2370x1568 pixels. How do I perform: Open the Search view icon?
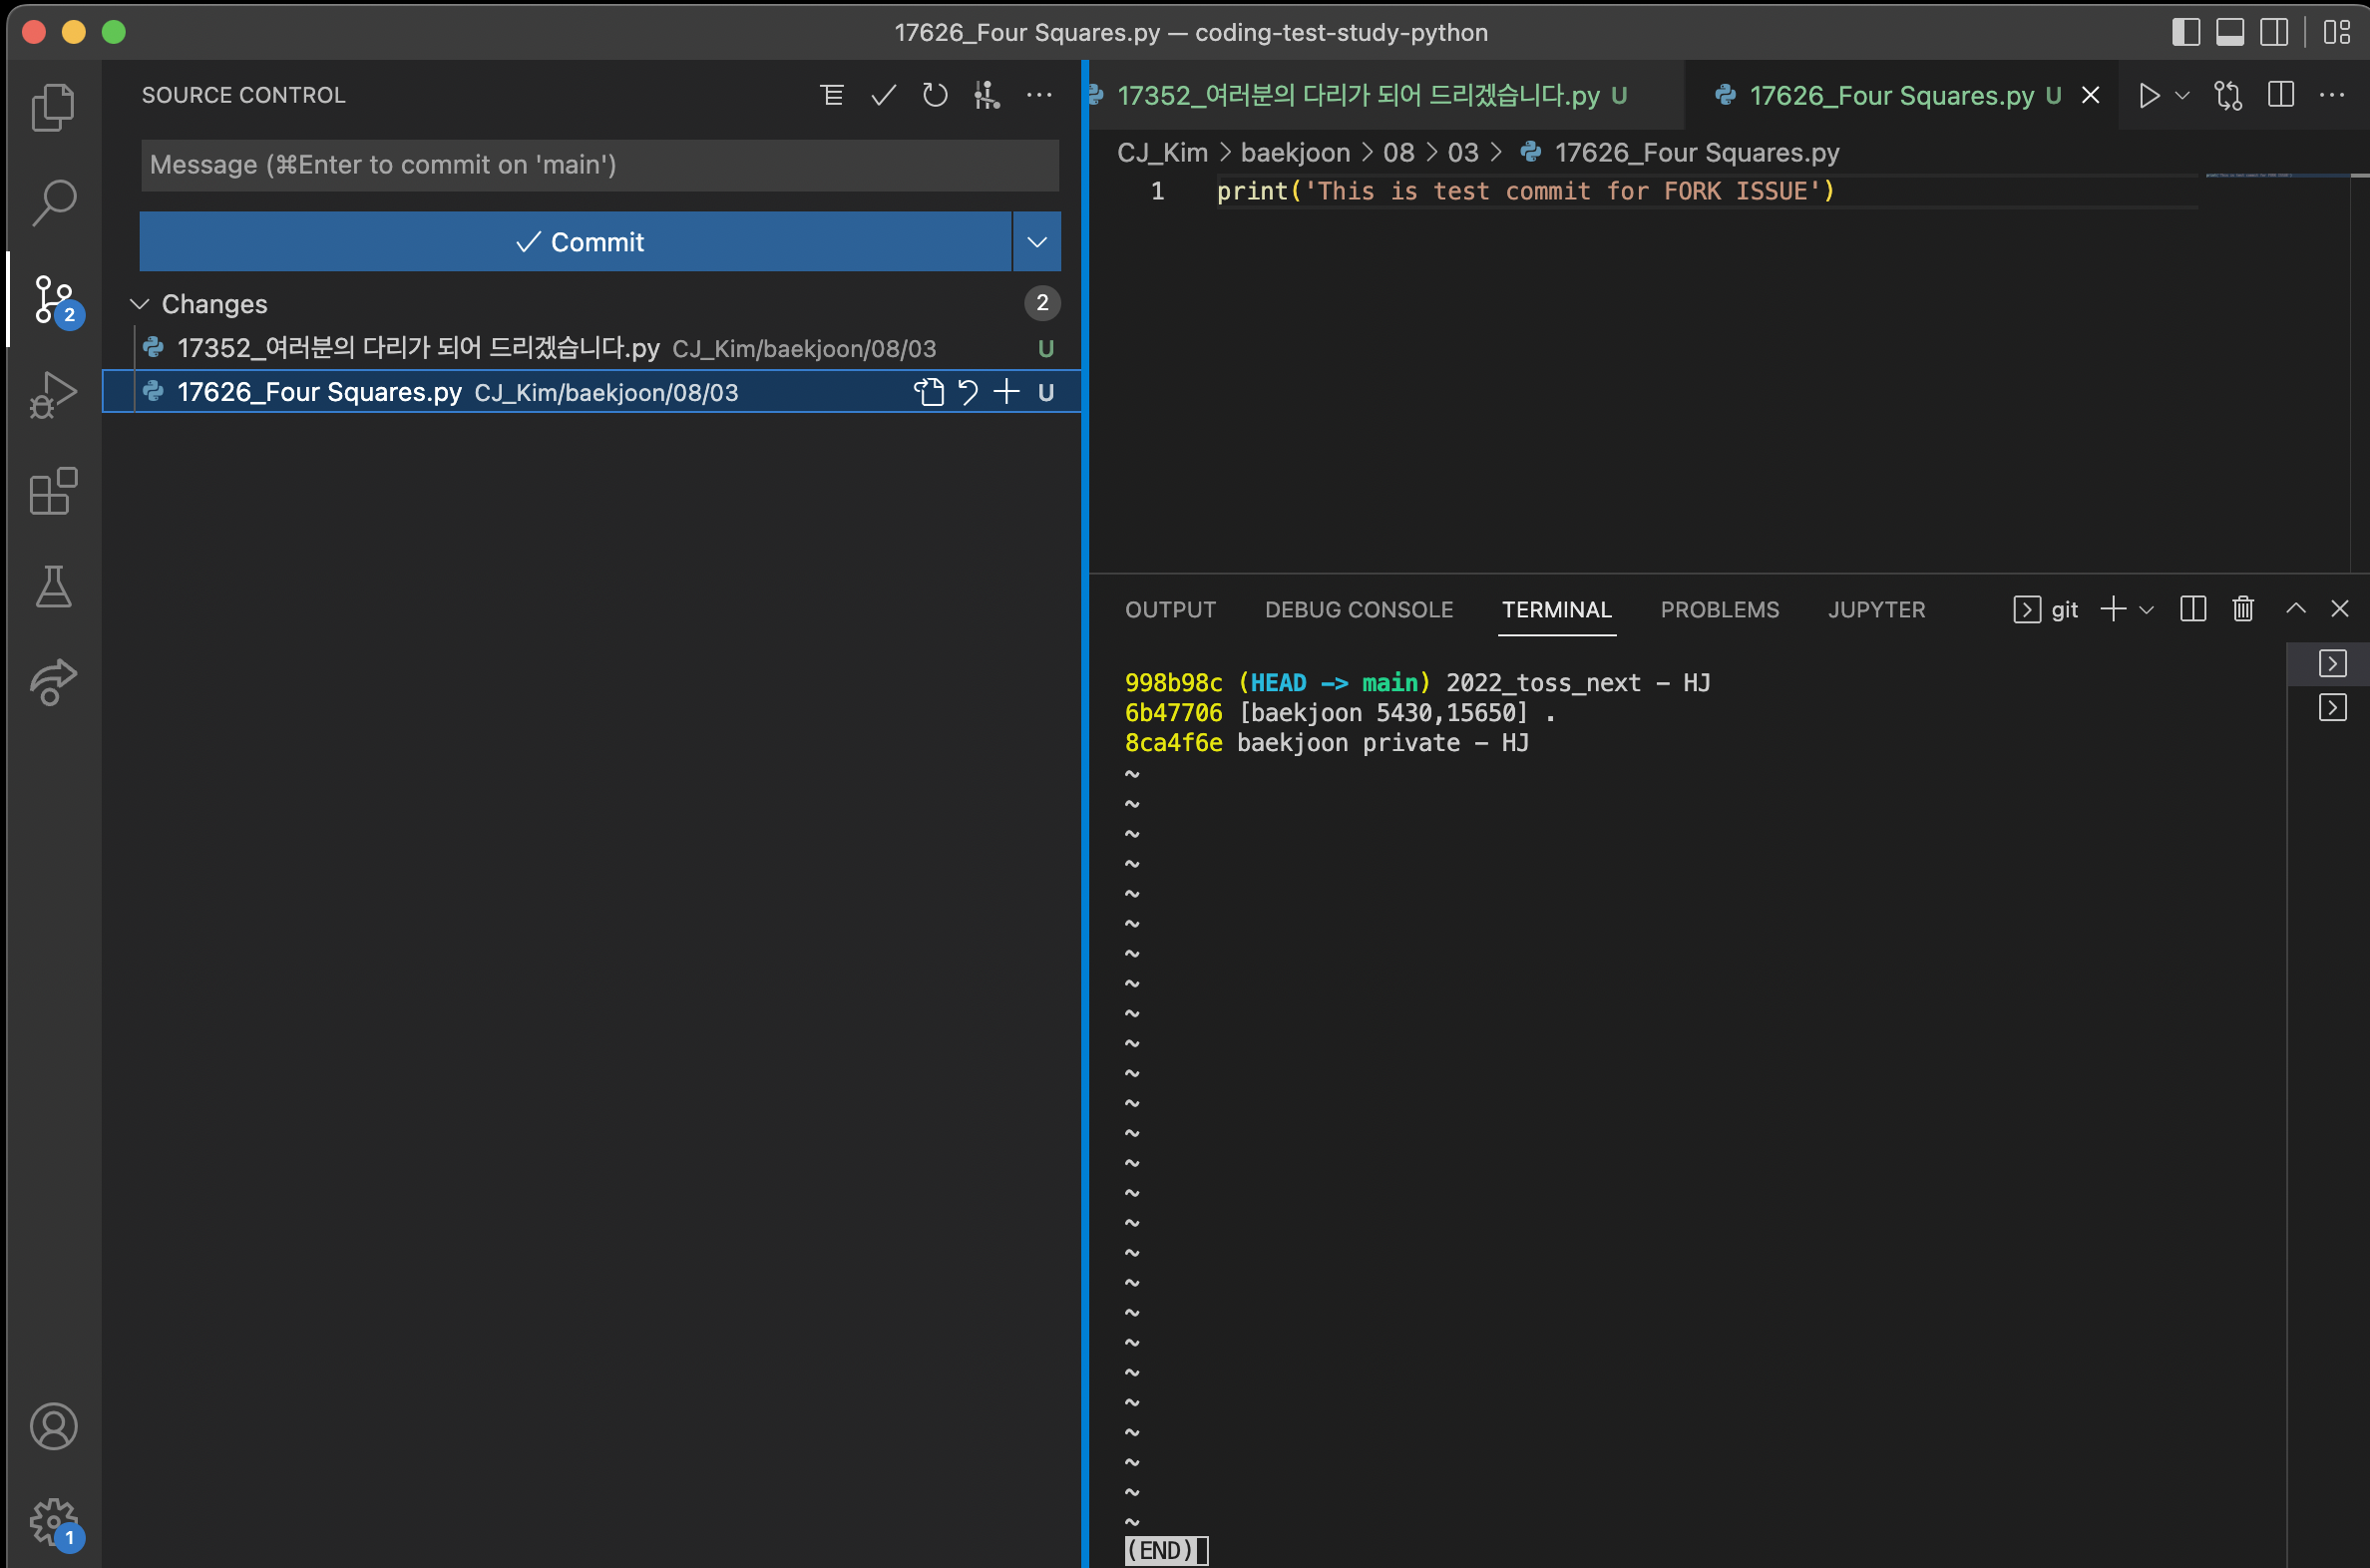[x=53, y=203]
